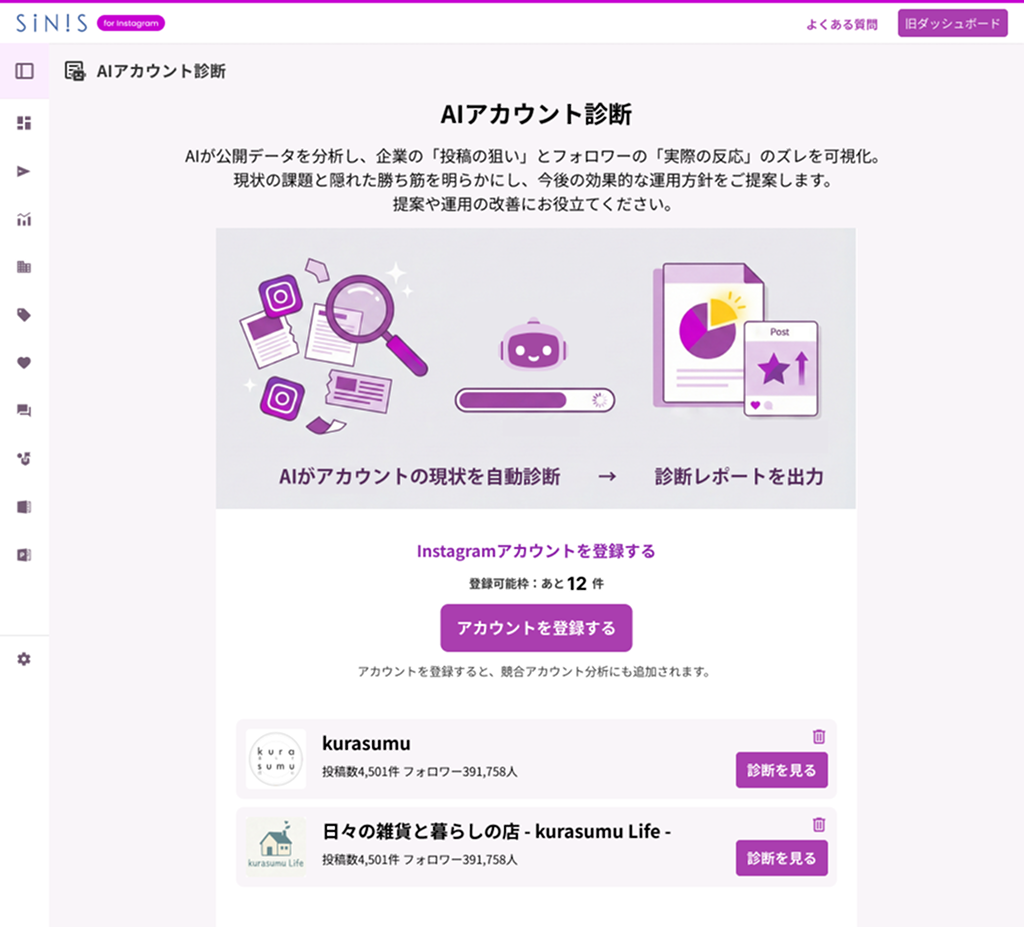Delete the kurasumu Life account via trash icon

[818, 825]
